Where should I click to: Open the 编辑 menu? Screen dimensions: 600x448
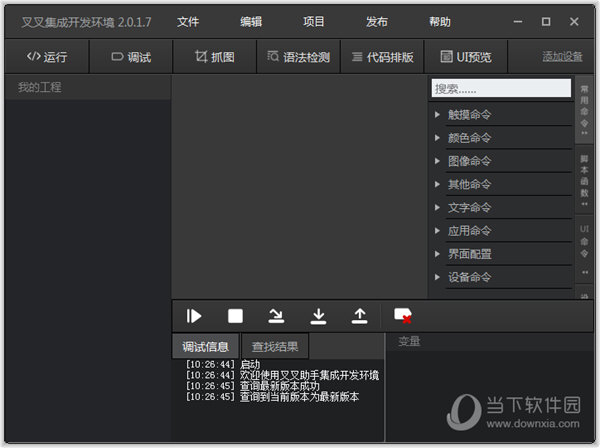click(x=251, y=22)
